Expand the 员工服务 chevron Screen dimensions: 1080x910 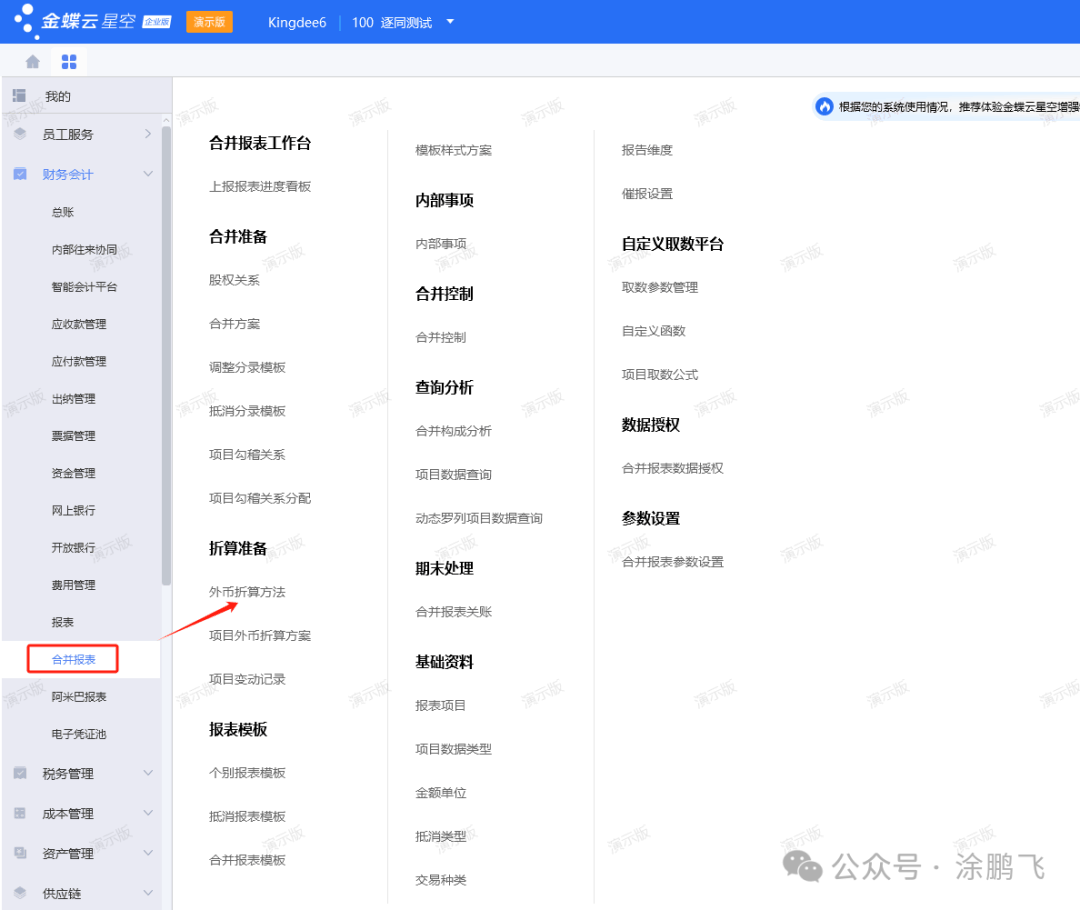[x=148, y=134]
